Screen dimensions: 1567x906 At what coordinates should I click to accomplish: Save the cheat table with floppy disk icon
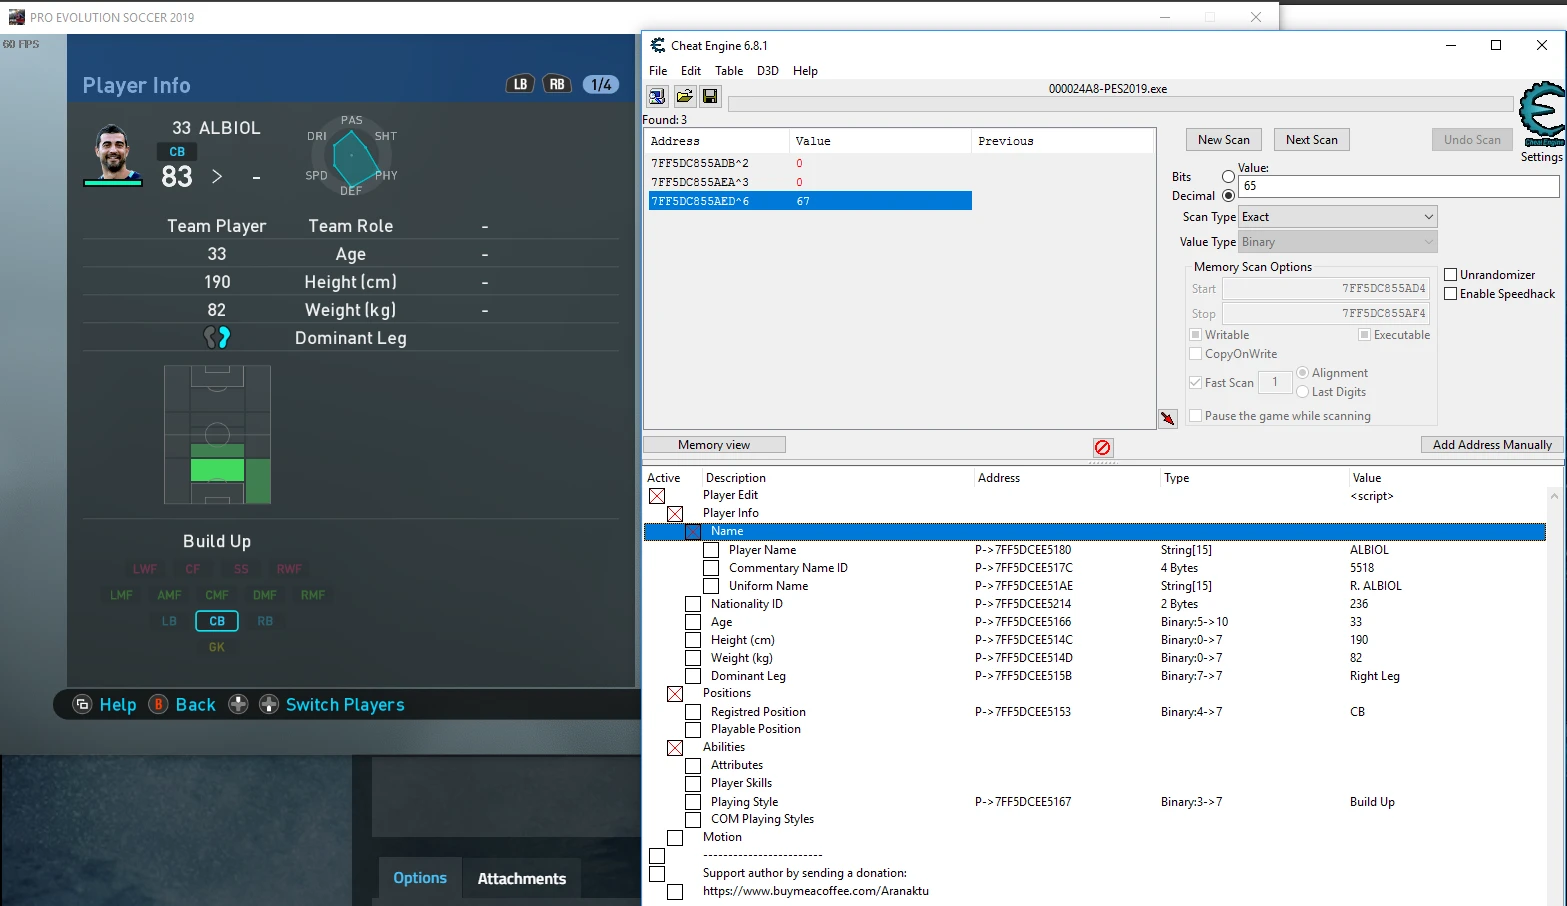[x=710, y=95]
